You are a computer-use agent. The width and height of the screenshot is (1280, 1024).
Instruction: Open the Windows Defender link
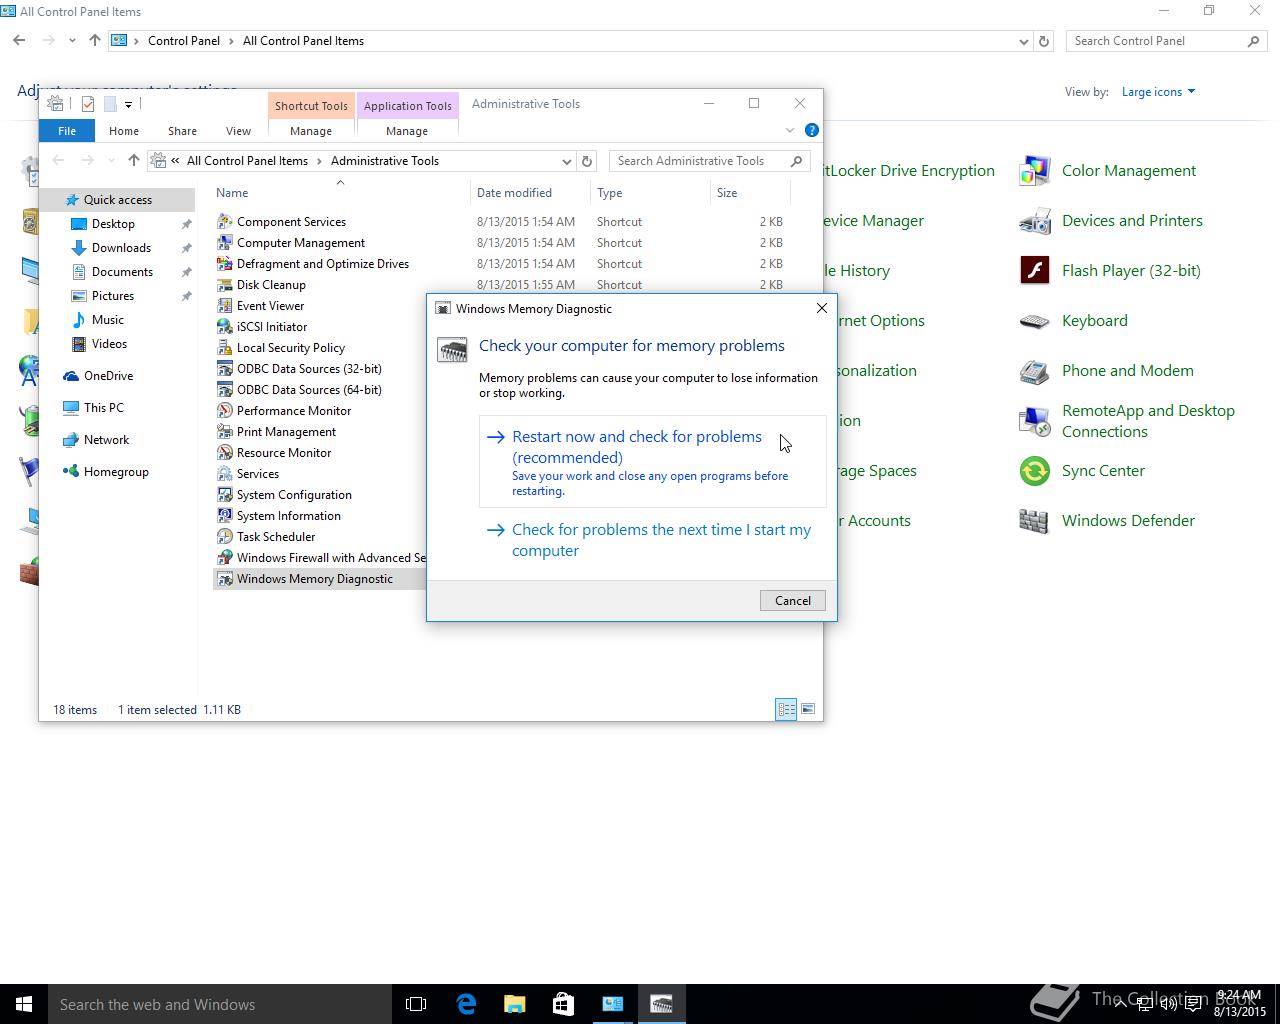pos(1128,521)
